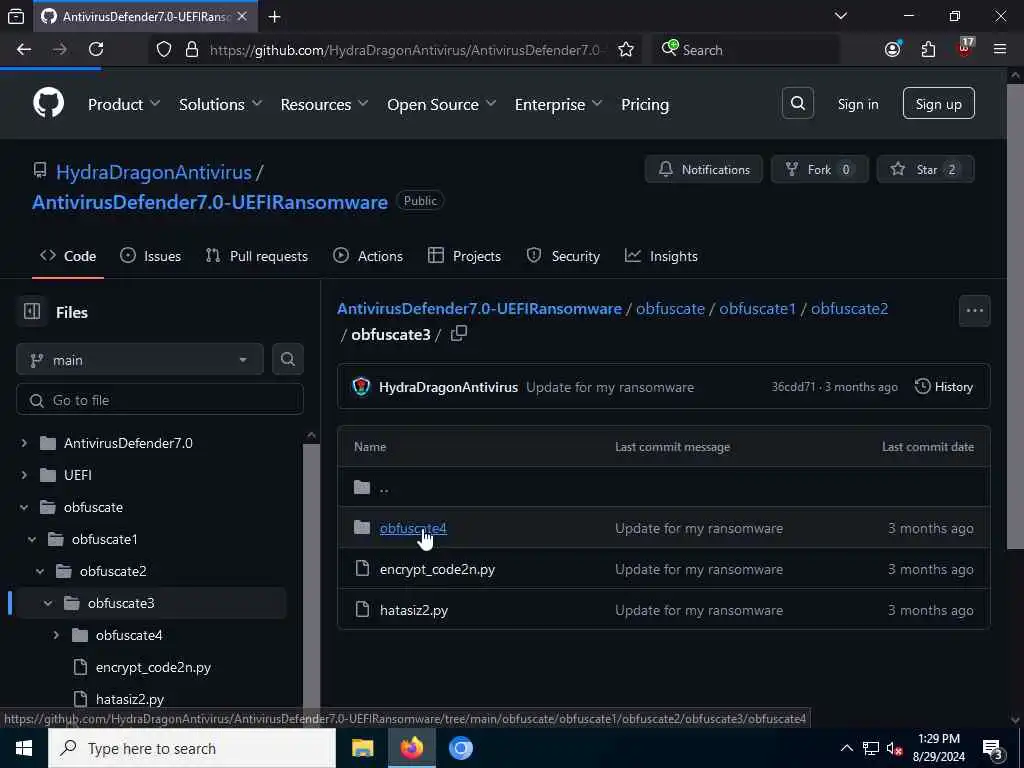The height and width of the screenshot is (768, 1024).
Task: Click the browser Search box
Action: [745, 50]
